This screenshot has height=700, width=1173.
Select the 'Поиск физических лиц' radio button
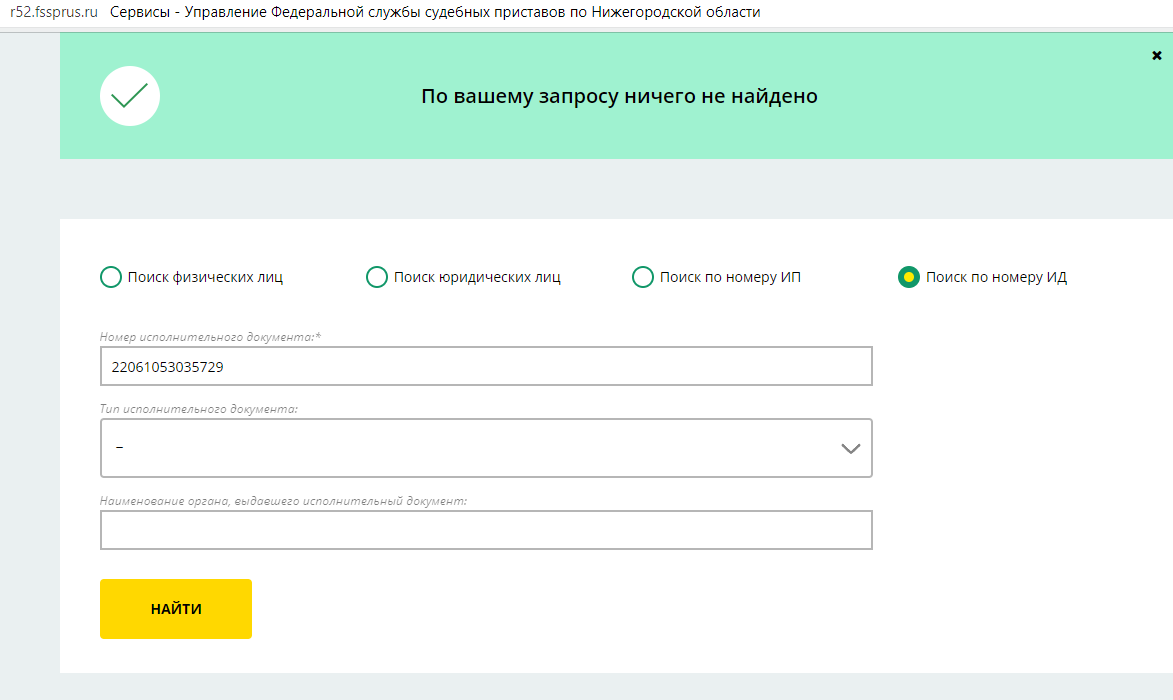click(x=111, y=277)
